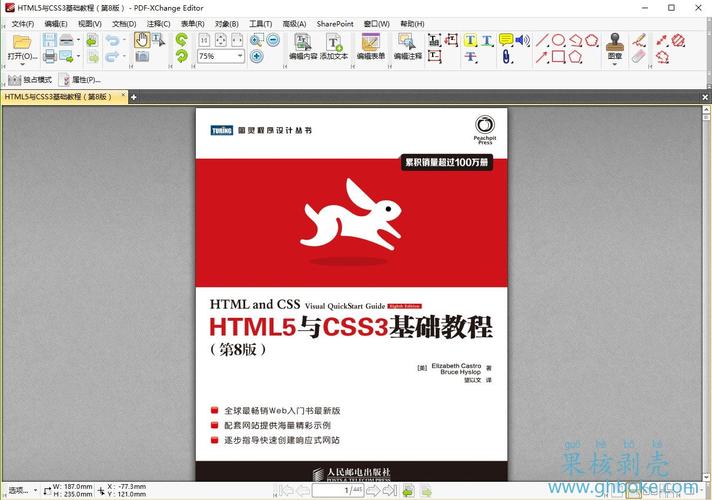Select the Typewriter tool
The height and width of the screenshot is (500, 712).
coord(435,40)
